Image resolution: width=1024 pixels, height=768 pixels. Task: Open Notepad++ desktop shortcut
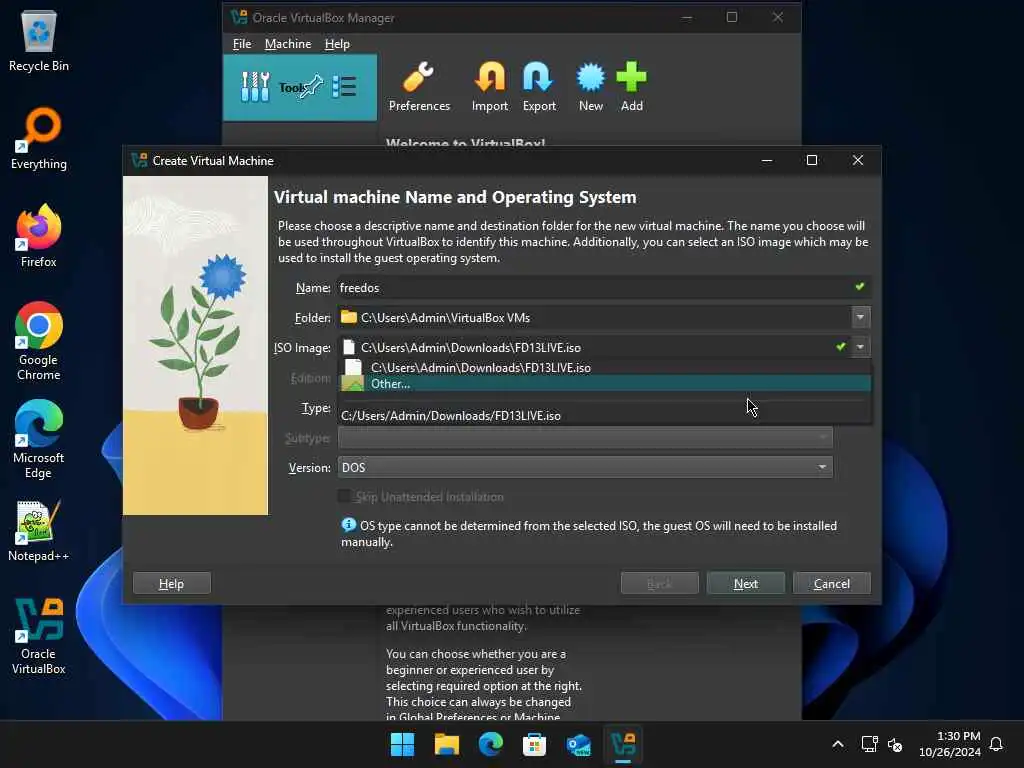(x=39, y=530)
